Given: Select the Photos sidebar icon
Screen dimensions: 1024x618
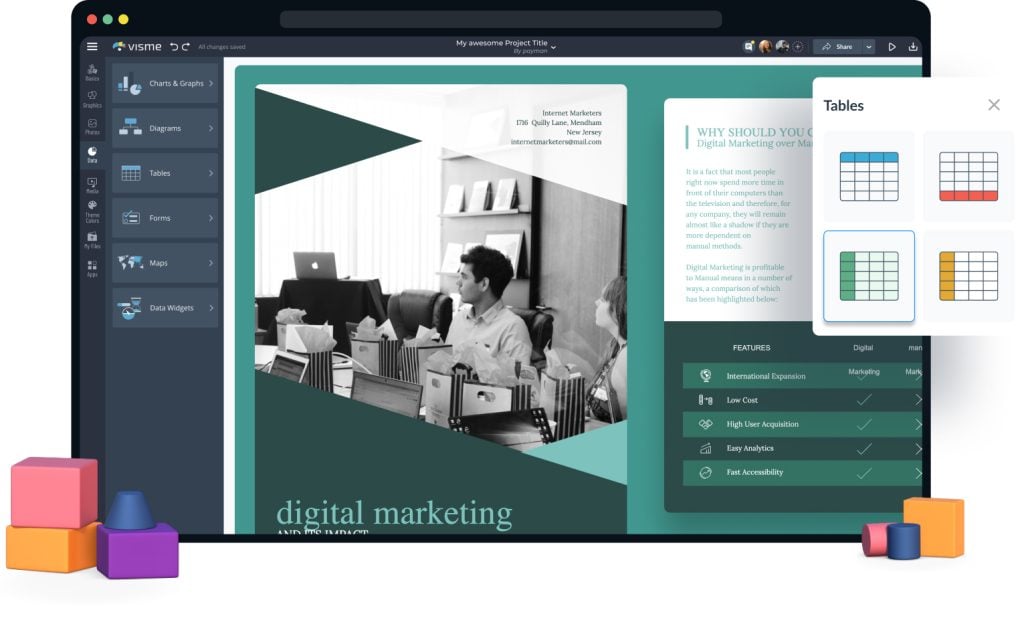Looking at the screenshot, I should coord(92,126).
